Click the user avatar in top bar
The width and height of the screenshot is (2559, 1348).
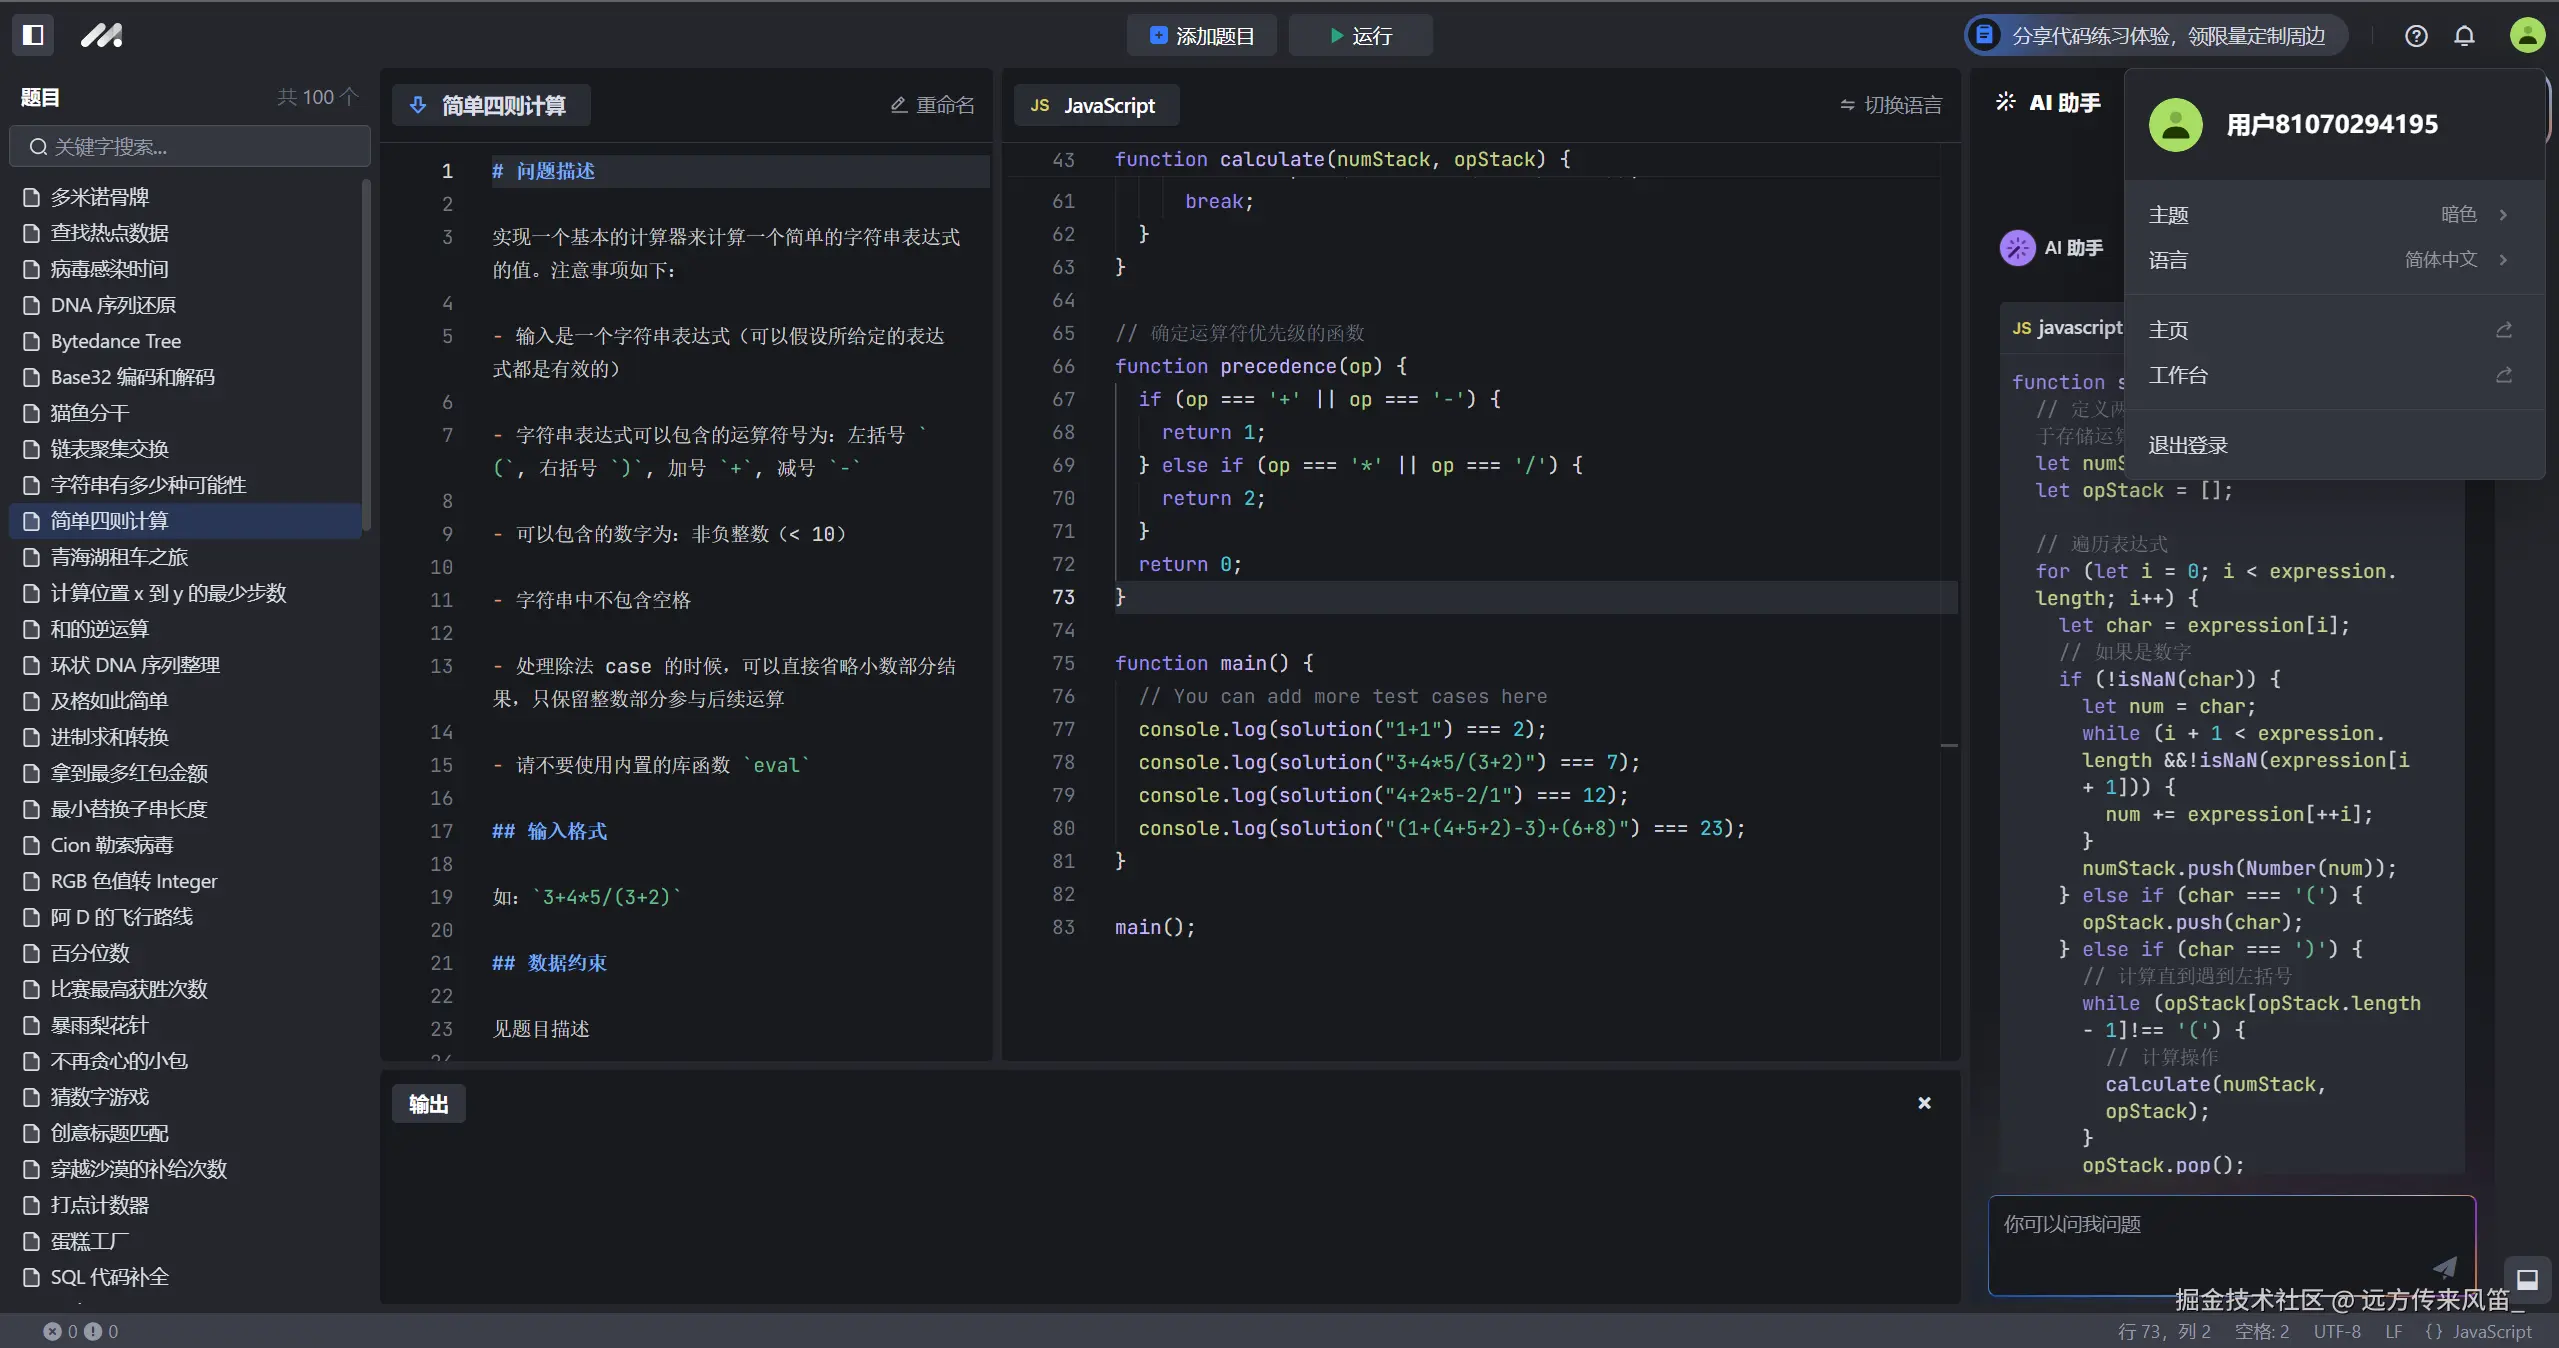coord(2526,36)
